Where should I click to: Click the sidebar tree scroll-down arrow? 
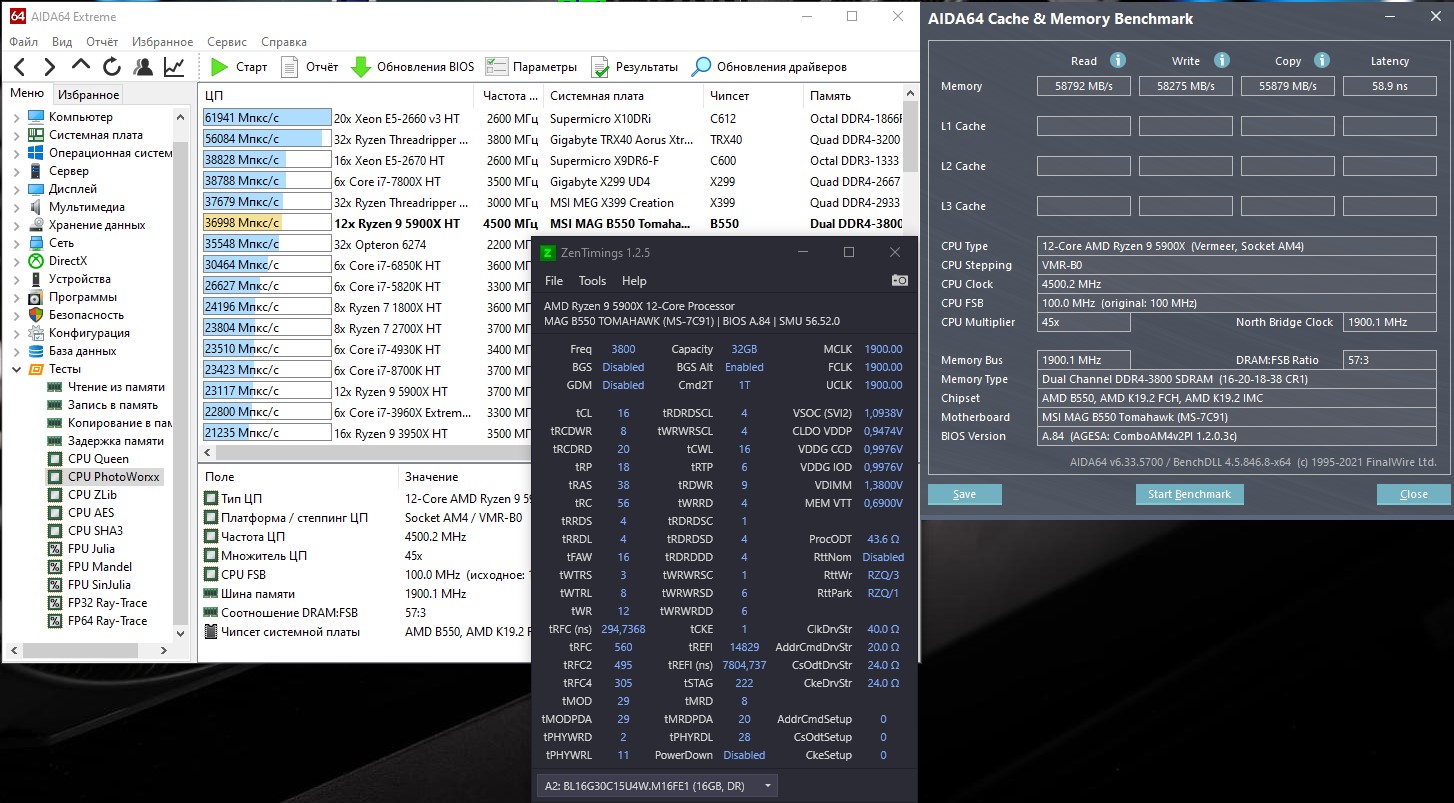pos(181,633)
